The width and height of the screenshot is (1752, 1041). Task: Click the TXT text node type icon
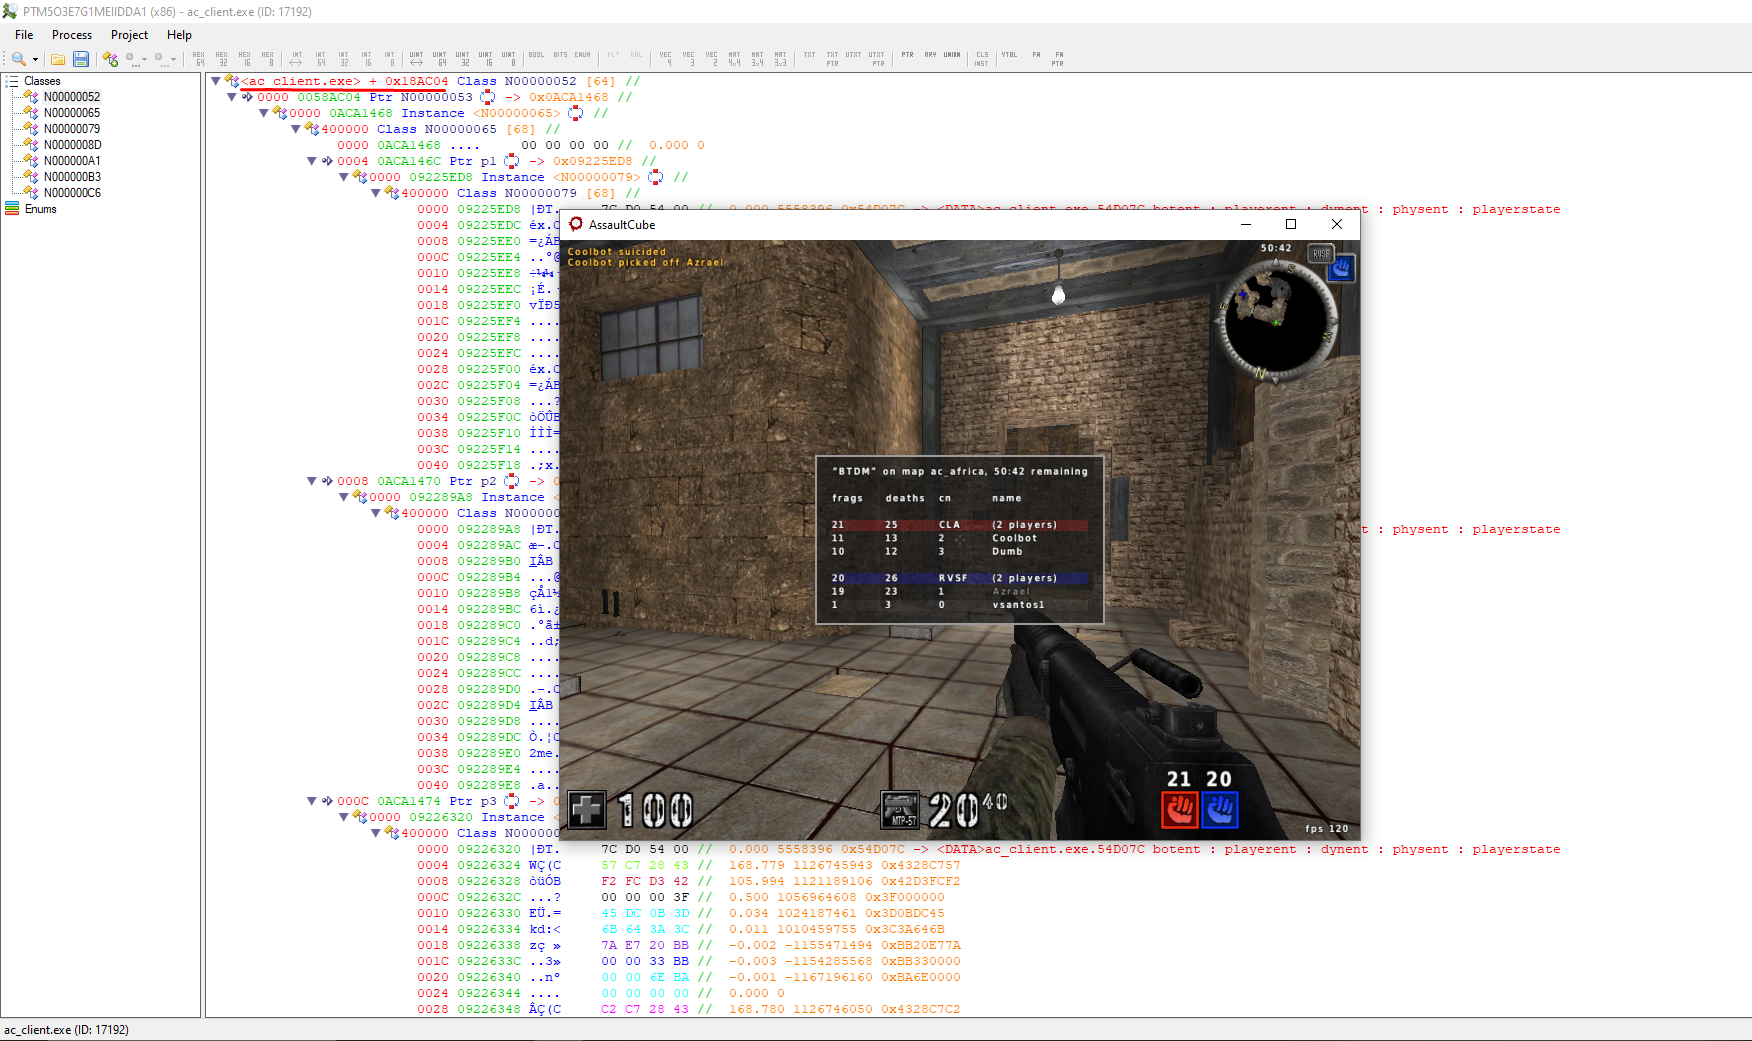point(809,56)
